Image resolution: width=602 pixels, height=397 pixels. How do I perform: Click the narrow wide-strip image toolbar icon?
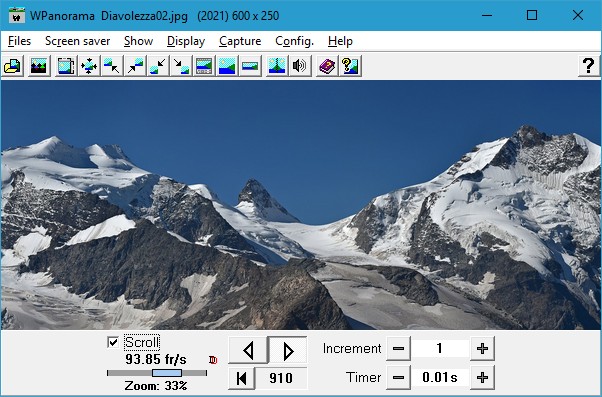pos(250,66)
